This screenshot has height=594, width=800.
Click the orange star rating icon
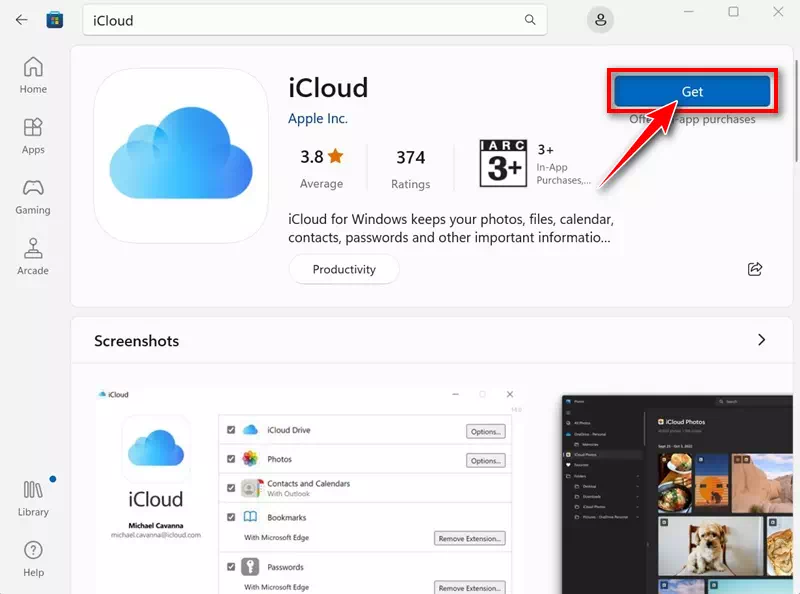click(x=336, y=156)
